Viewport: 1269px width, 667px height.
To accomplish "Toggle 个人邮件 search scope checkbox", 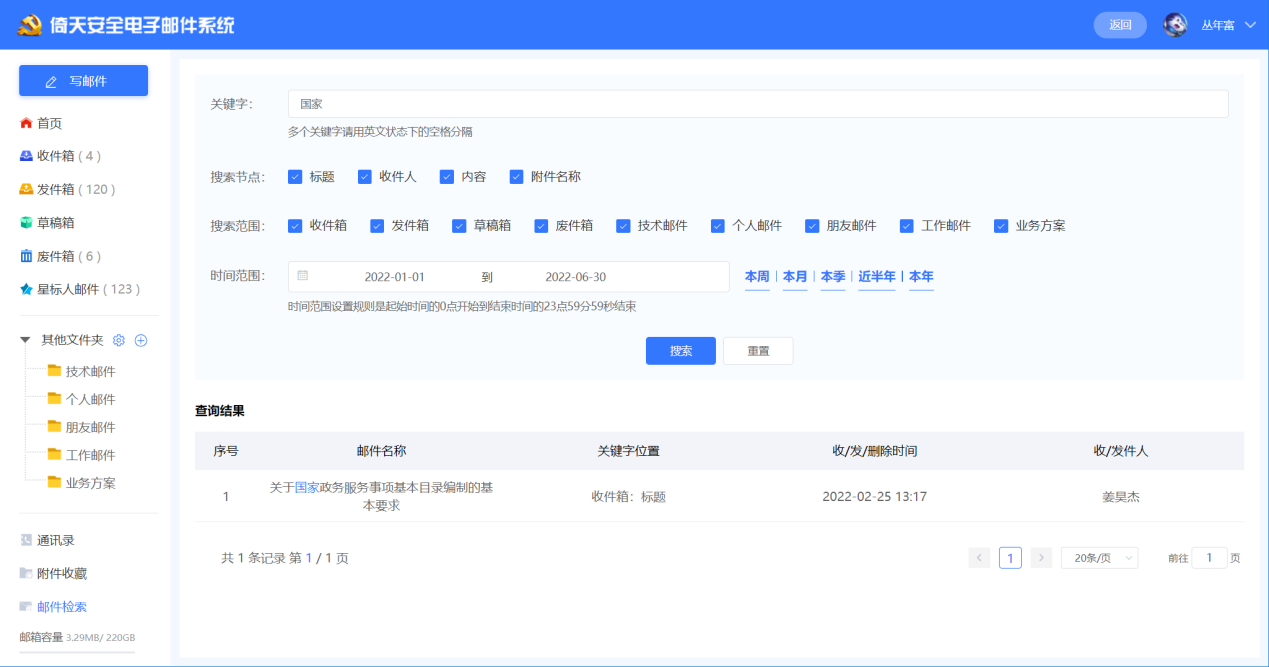I will click(x=718, y=226).
